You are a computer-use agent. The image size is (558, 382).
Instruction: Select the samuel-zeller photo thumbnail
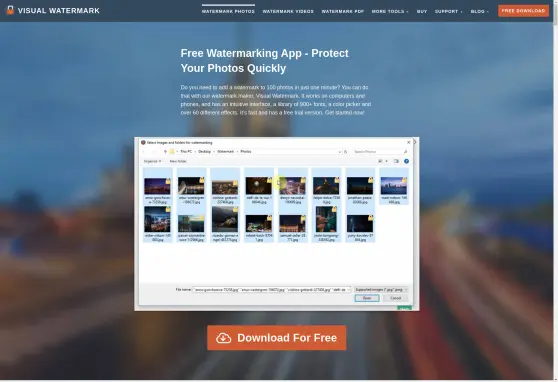[x=293, y=224]
